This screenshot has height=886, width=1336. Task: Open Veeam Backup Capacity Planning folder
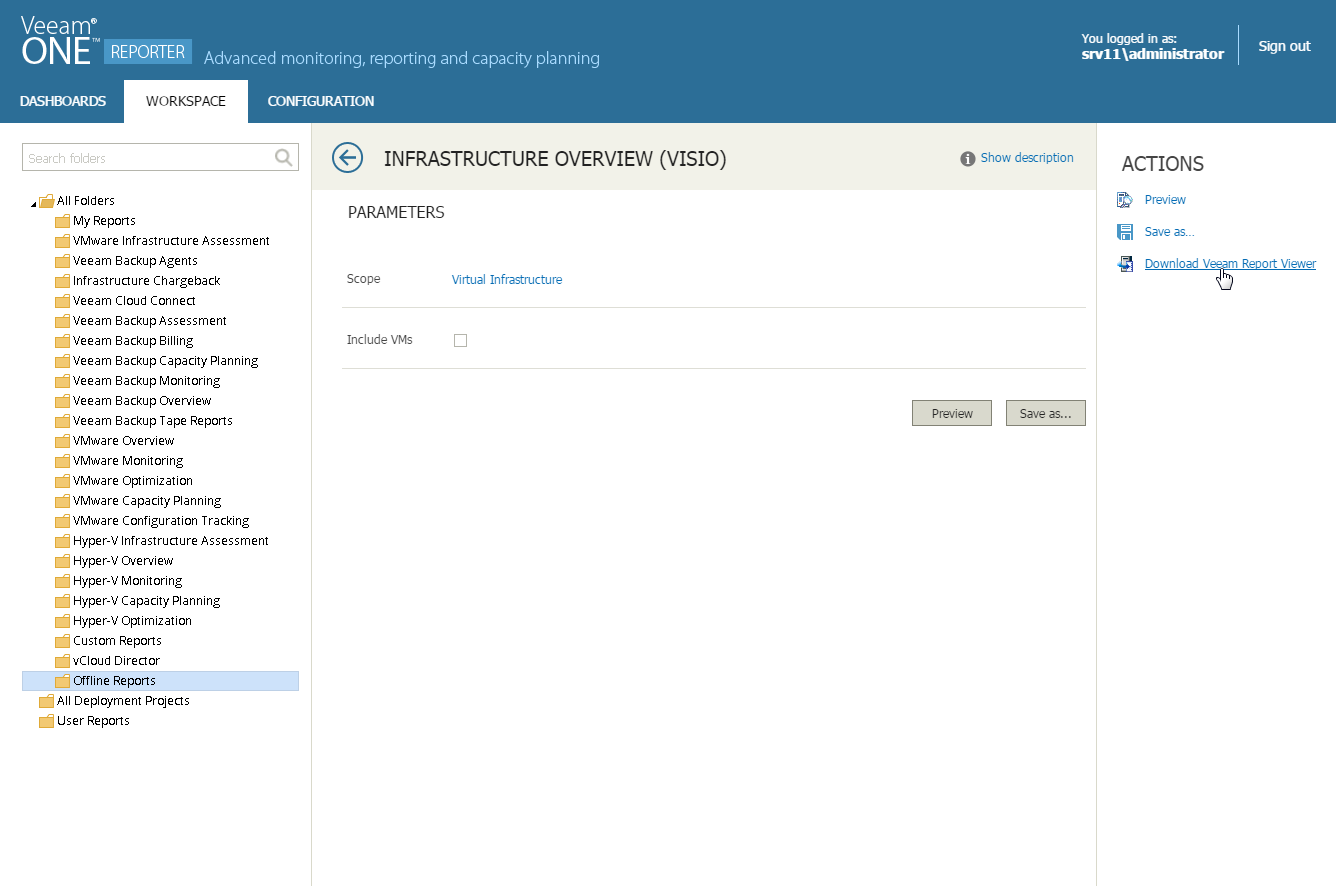165,361
